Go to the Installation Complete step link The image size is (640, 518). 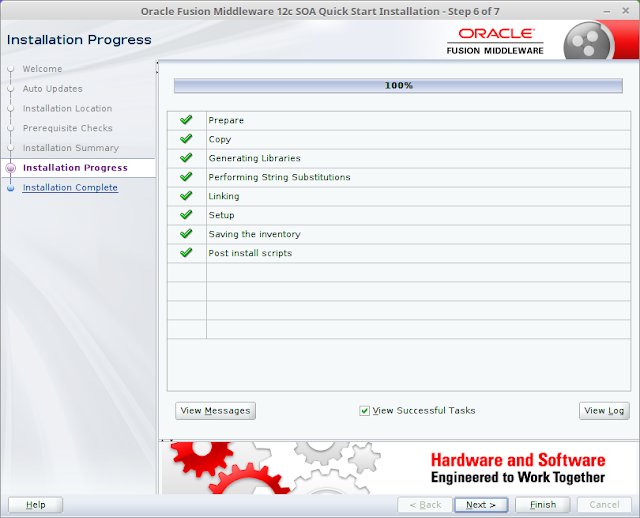click(x=70, y=188)
